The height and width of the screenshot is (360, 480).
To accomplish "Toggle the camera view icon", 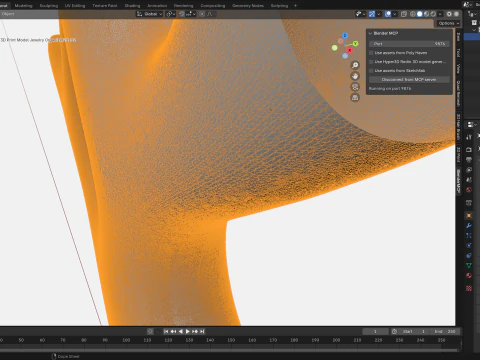I will tap(355, 87).
